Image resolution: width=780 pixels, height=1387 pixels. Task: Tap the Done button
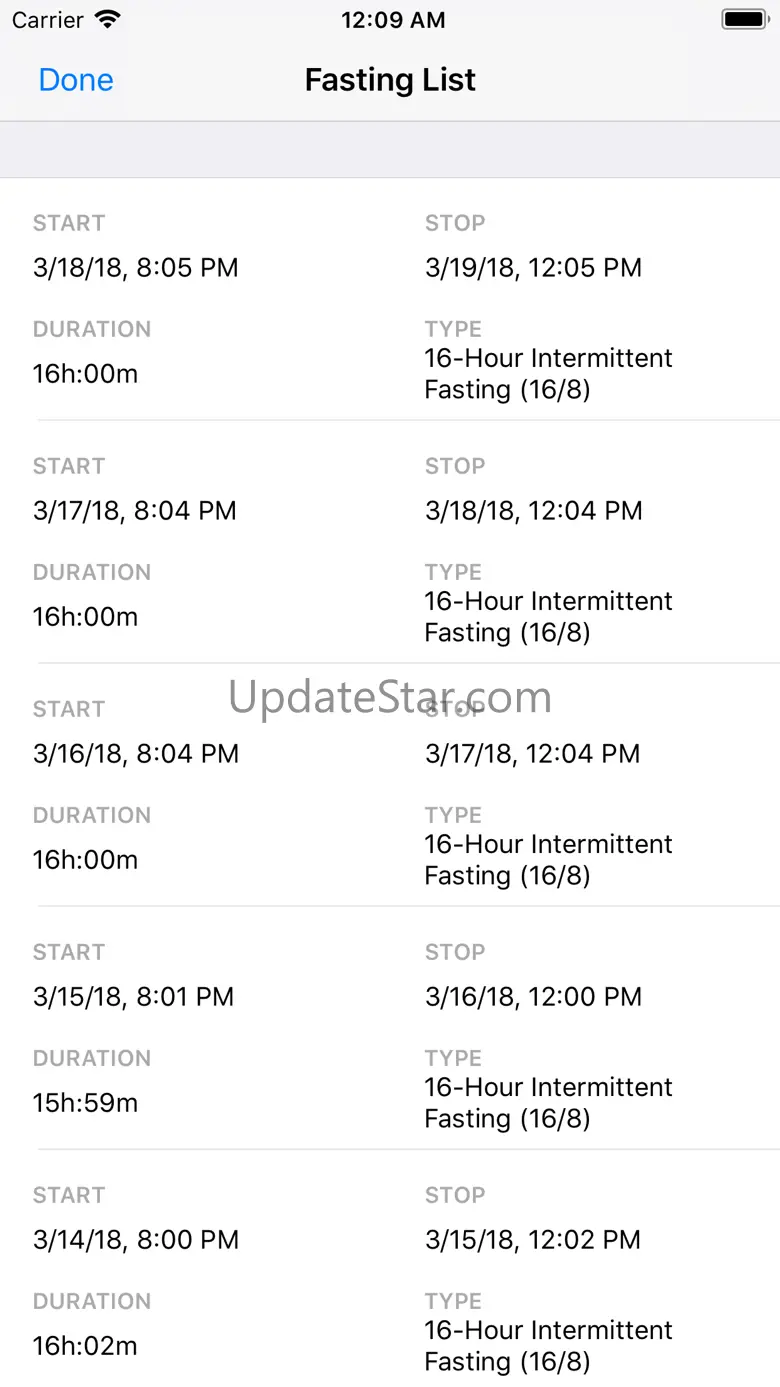pos(76,80)
